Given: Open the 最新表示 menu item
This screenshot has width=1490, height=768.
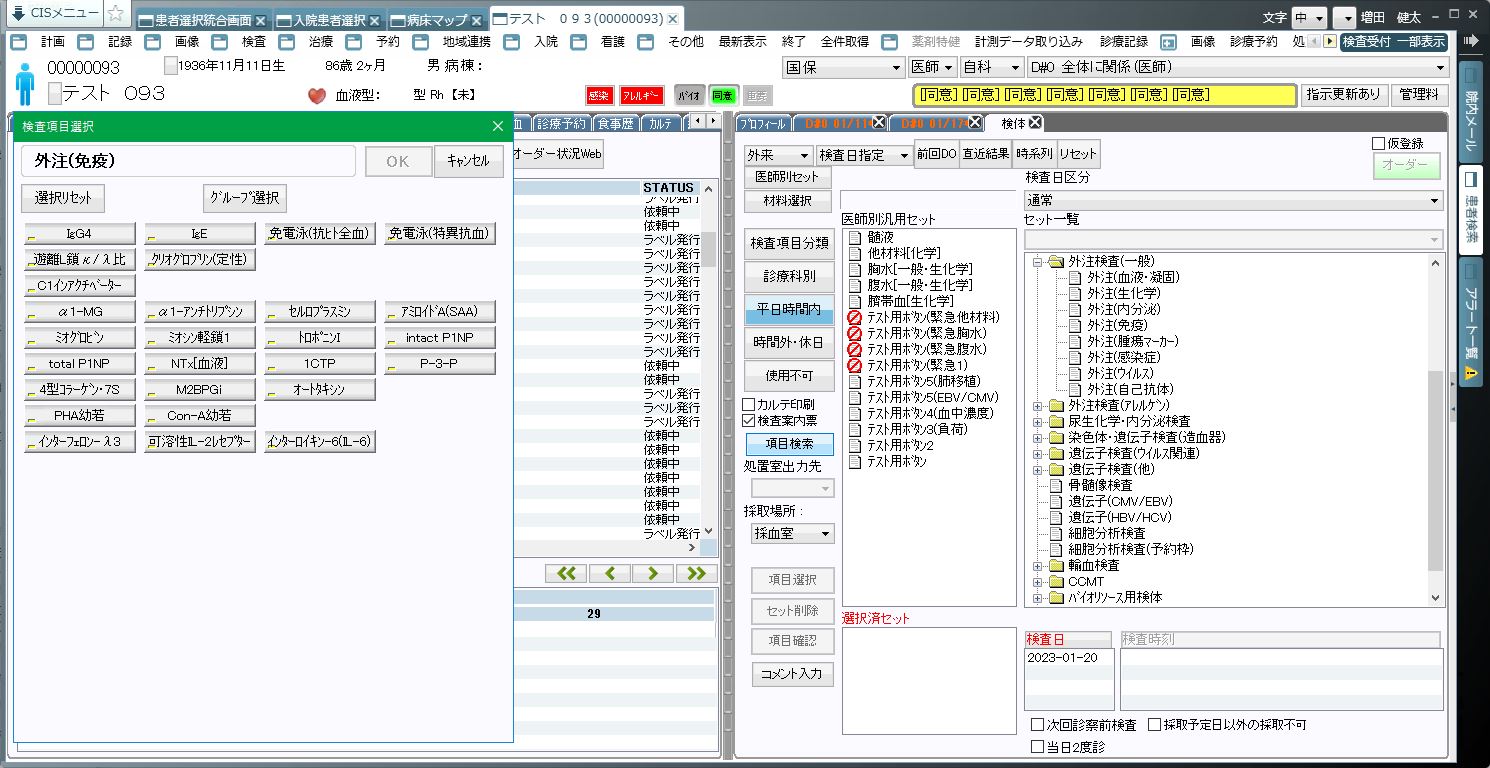Looking at the screenshot, I should (x=743, y=42).
